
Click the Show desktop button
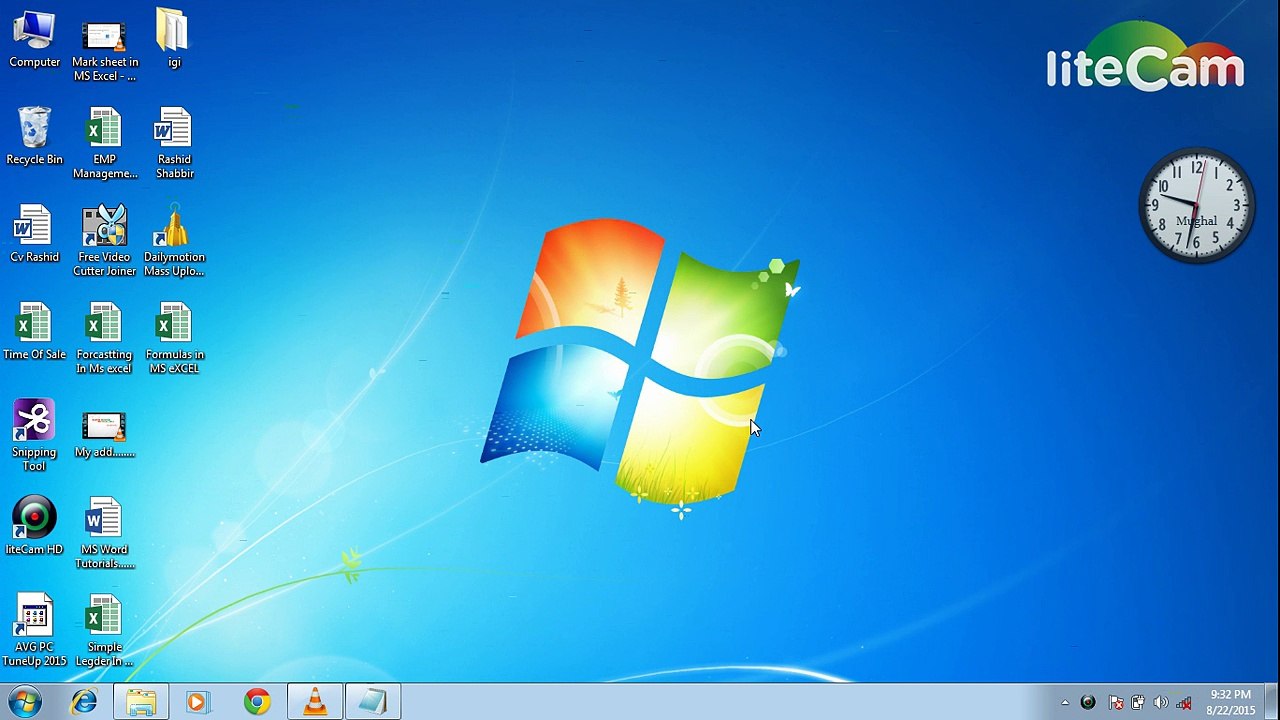(1272, 702)
